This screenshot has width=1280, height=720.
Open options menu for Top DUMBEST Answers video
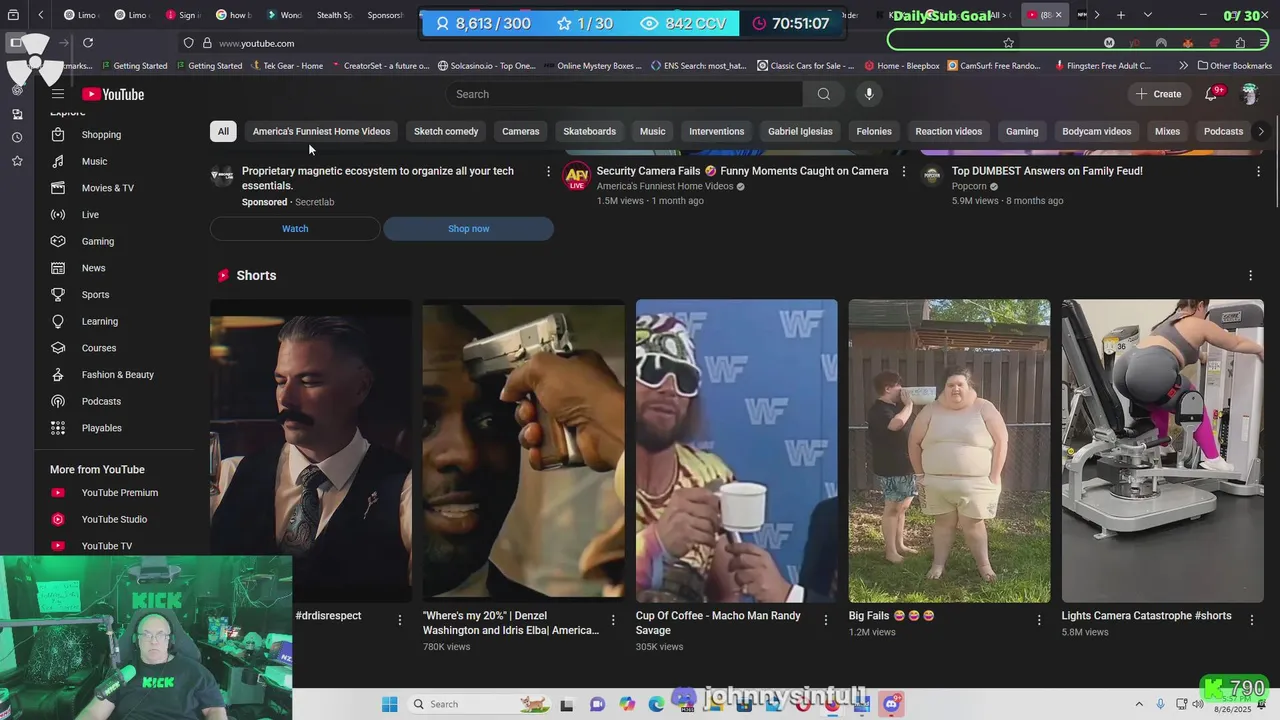[1258, 172]
